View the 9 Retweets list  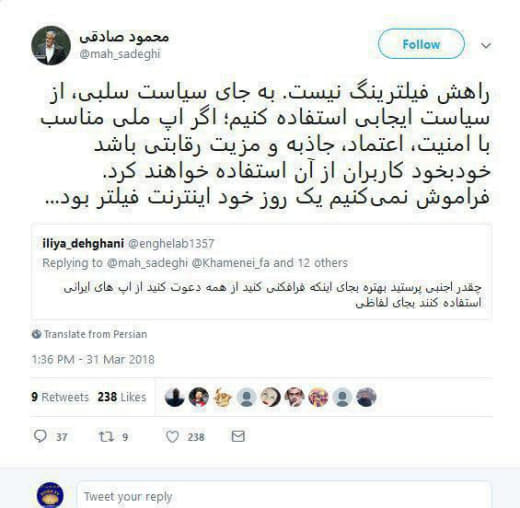tap(60, 397)
